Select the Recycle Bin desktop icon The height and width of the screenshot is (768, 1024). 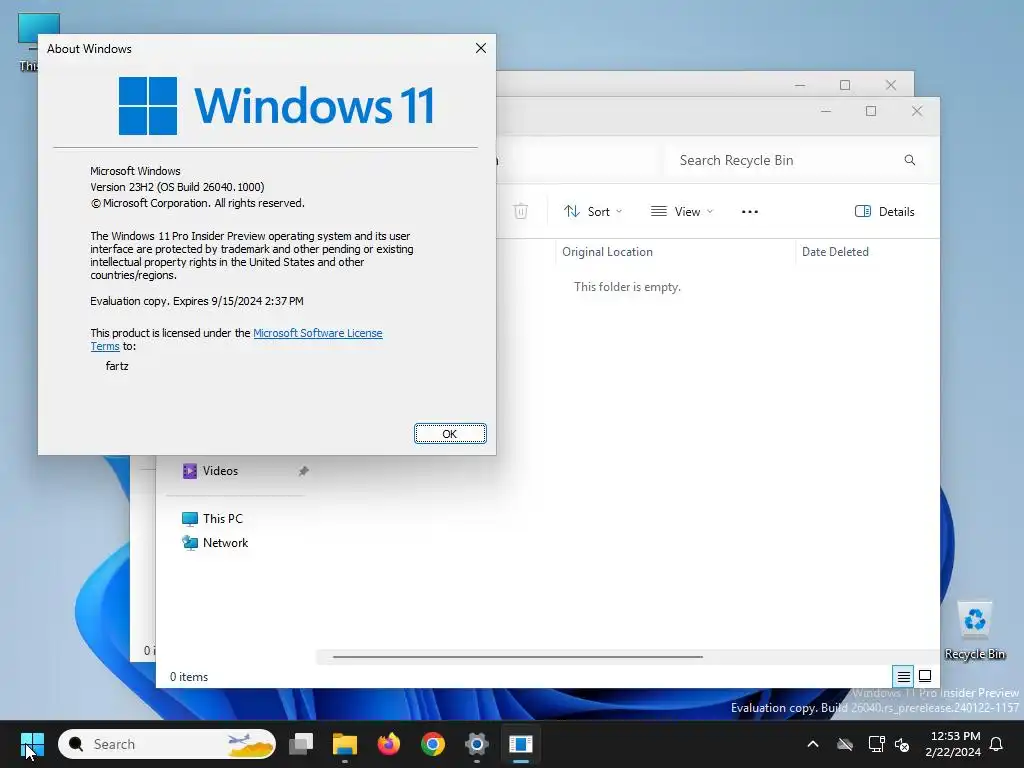(x=975, y=630)
